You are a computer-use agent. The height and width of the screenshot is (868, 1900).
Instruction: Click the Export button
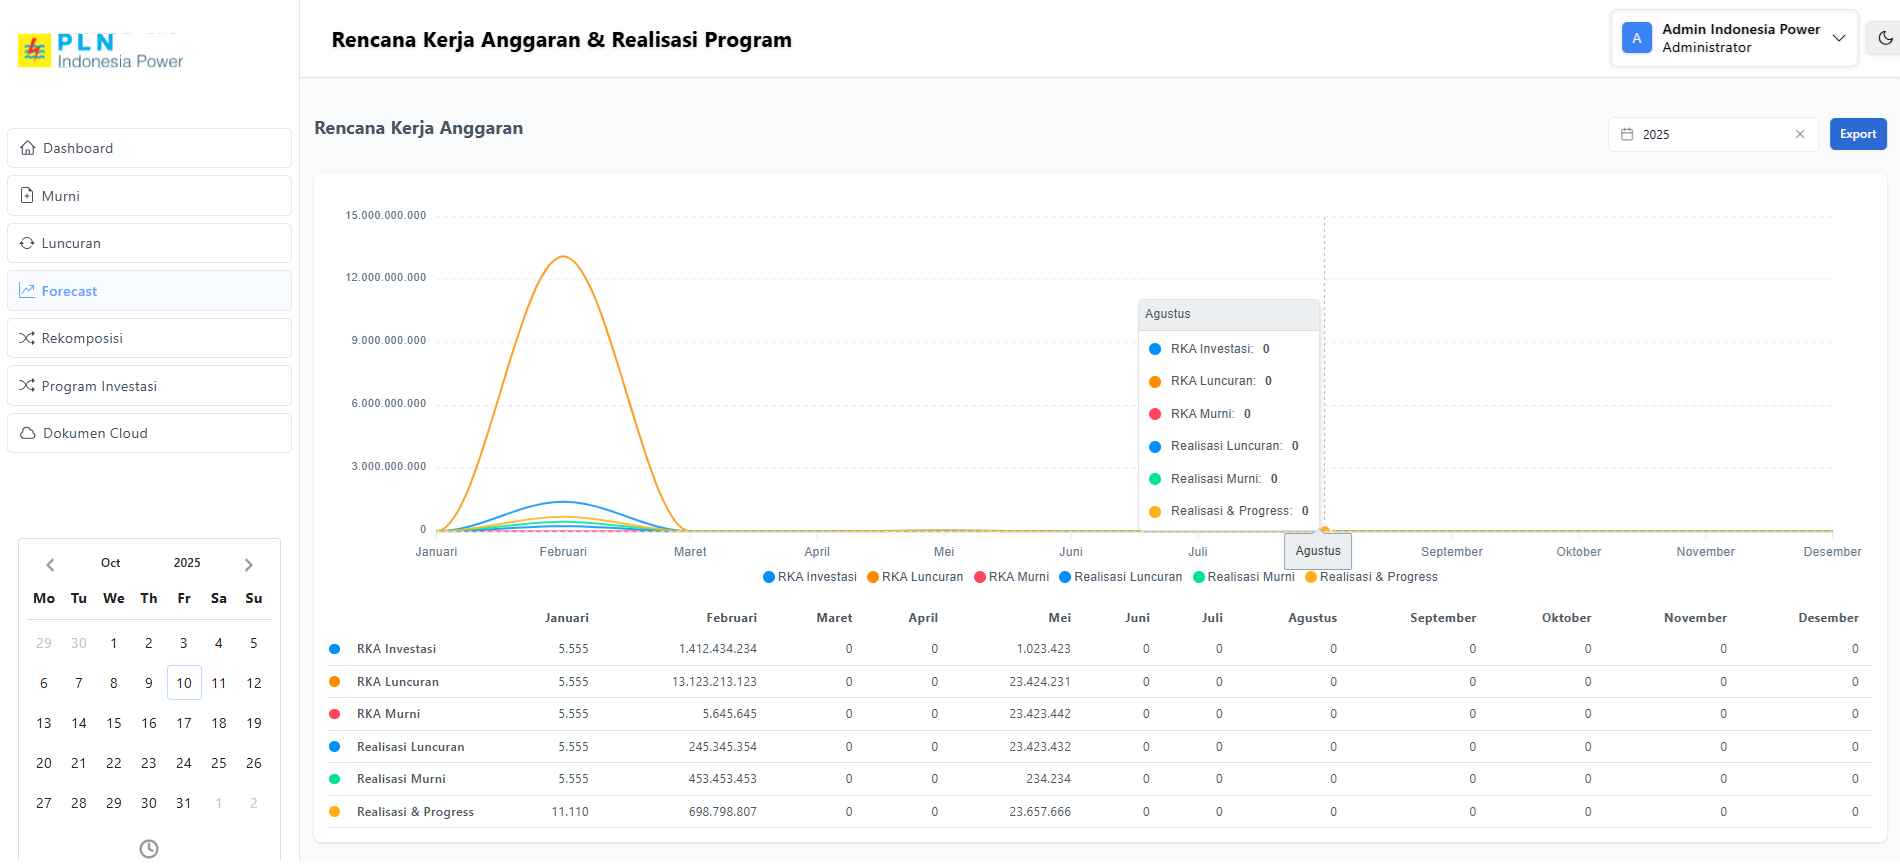[1857, 134]
